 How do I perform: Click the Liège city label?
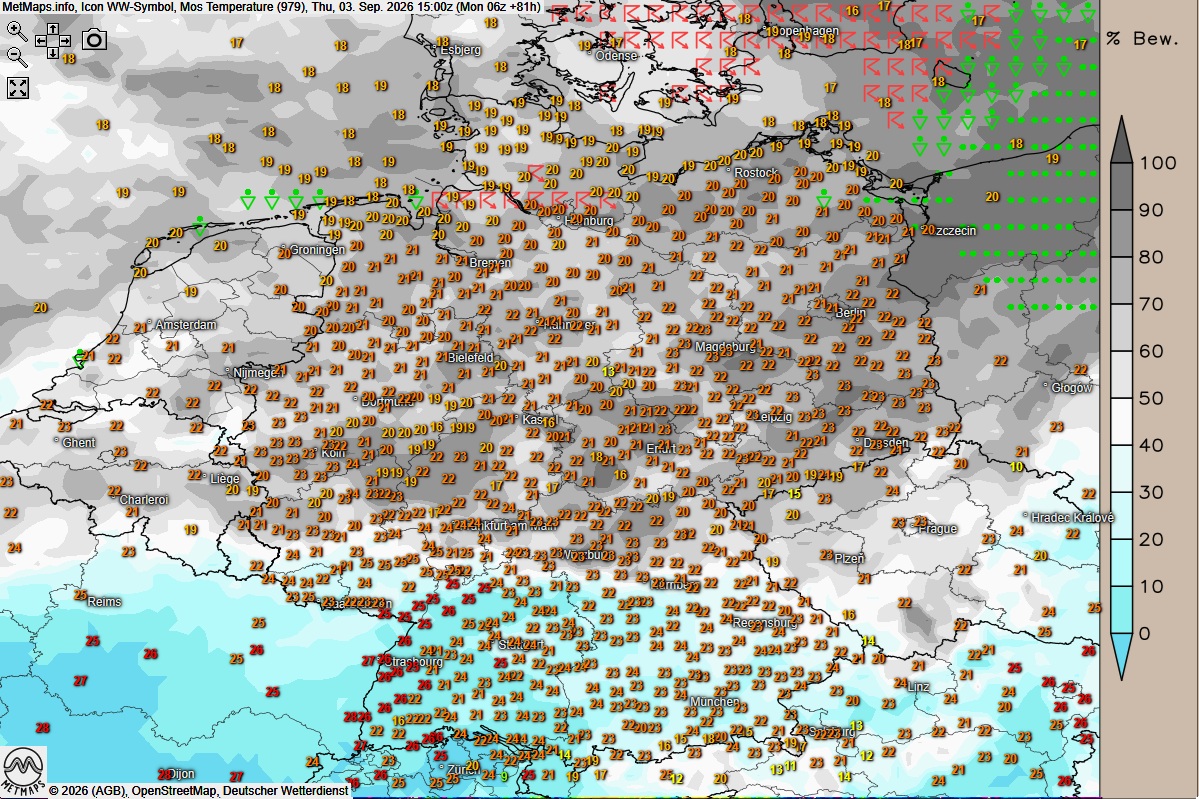(225, 479)
